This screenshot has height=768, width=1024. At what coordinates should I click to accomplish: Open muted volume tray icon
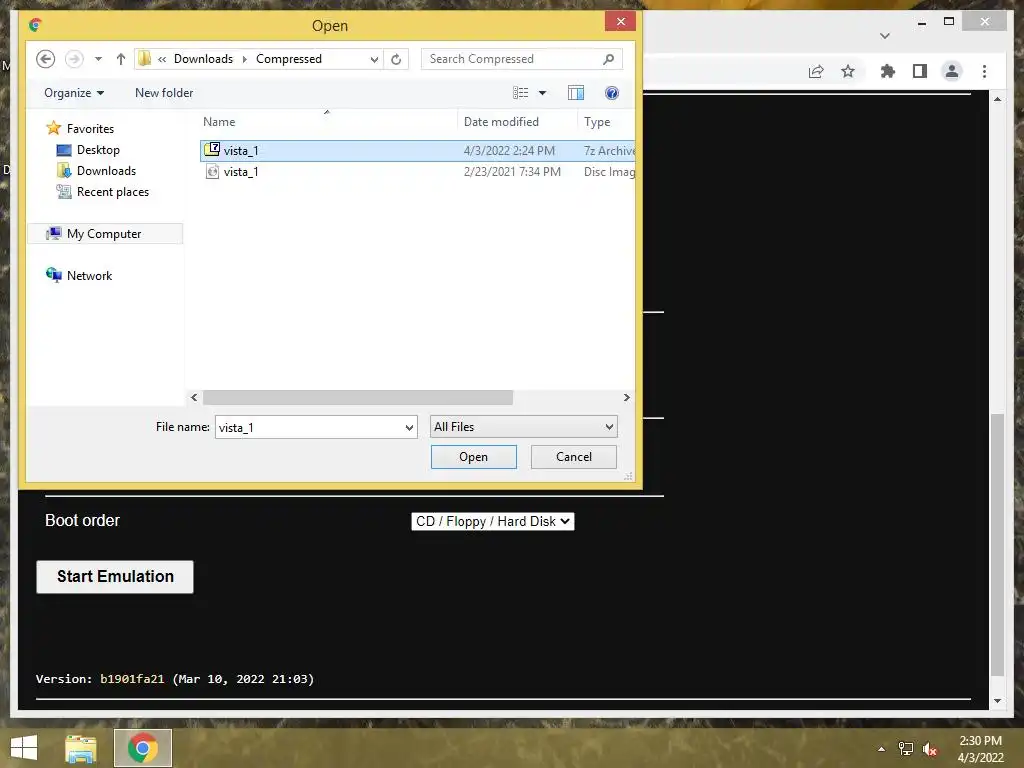coord(930,749)
